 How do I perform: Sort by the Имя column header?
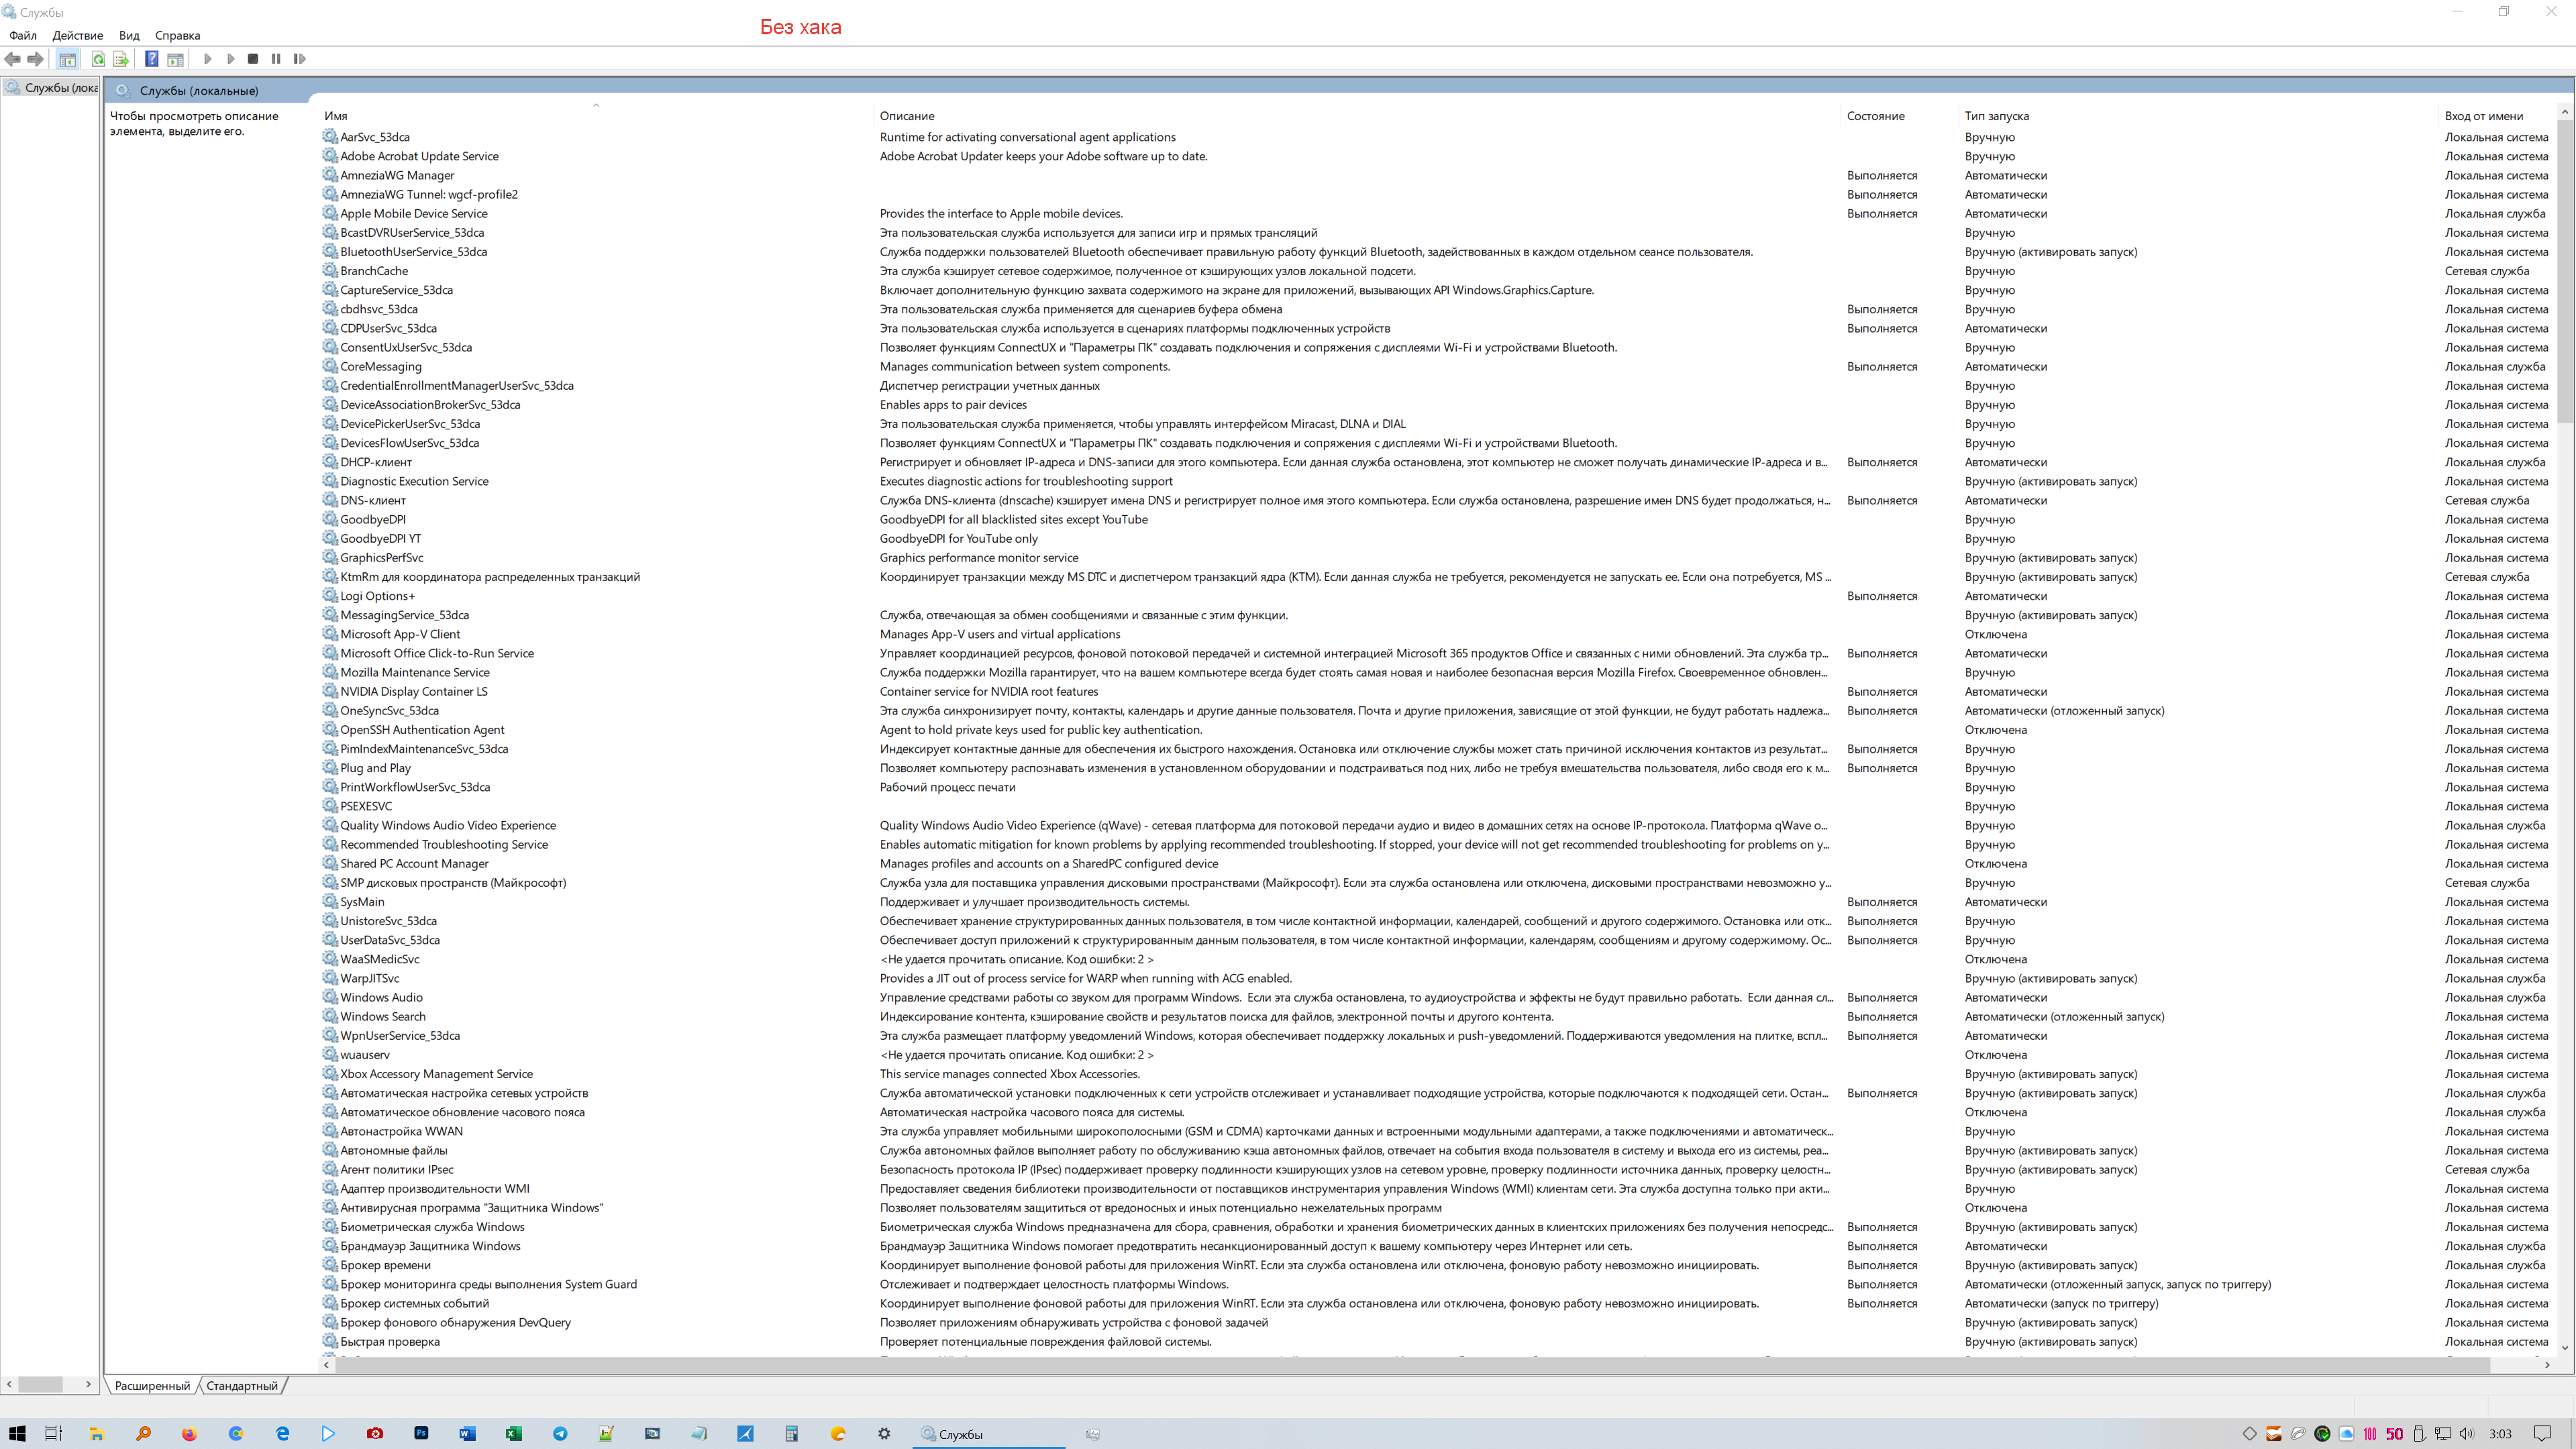pyautogui.click(x=336, y=116)
